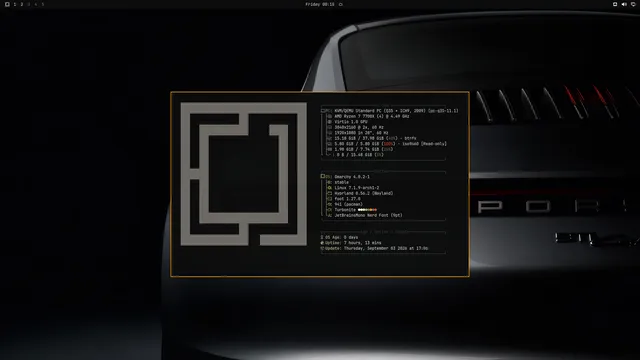Click the "5.80 GiB / 5.80 GiB" read-only line

coord(390,144)
